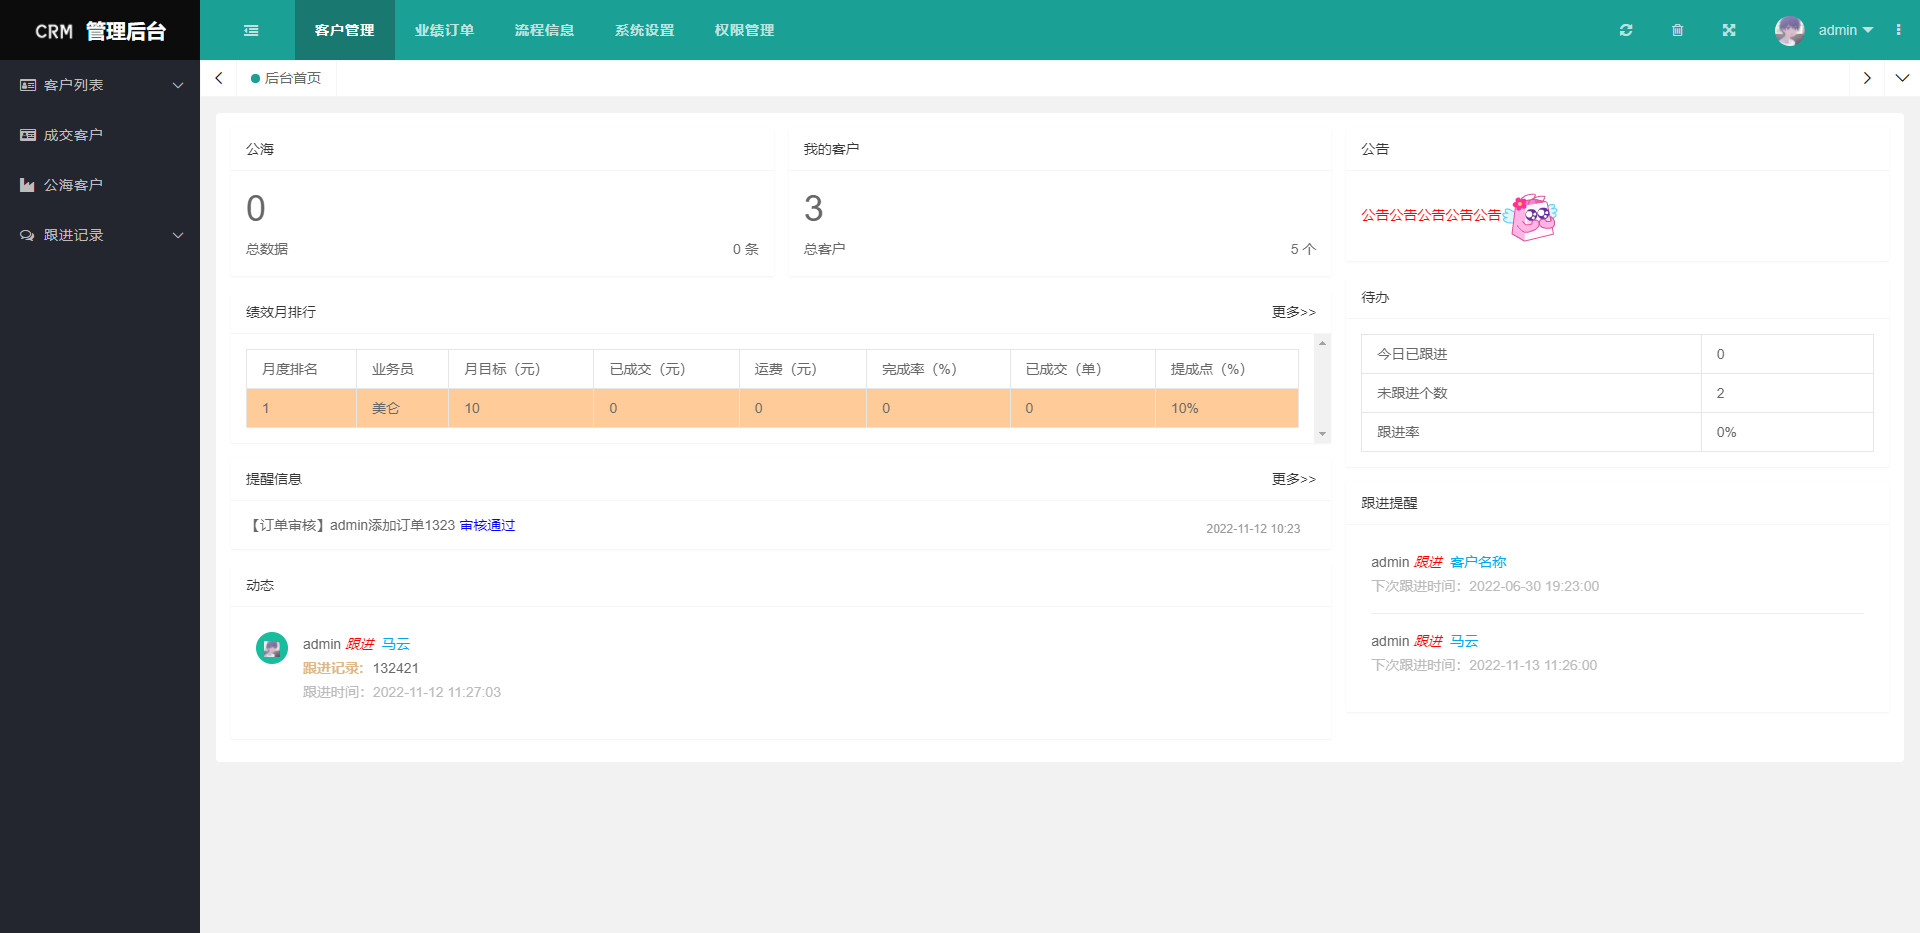
Task: Open 客户名称 link in 跟进提醒
Action: [x=1478, y=562]
